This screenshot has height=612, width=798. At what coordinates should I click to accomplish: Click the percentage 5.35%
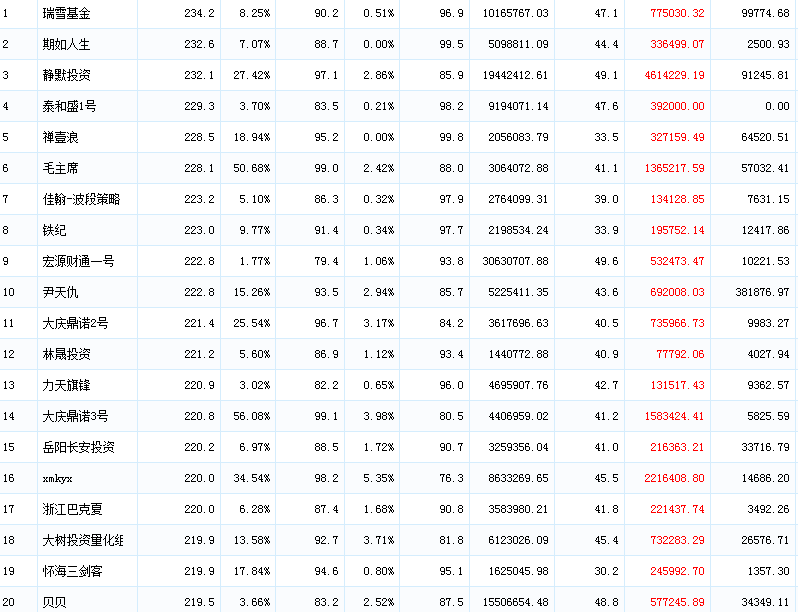[x=379, y=479]
